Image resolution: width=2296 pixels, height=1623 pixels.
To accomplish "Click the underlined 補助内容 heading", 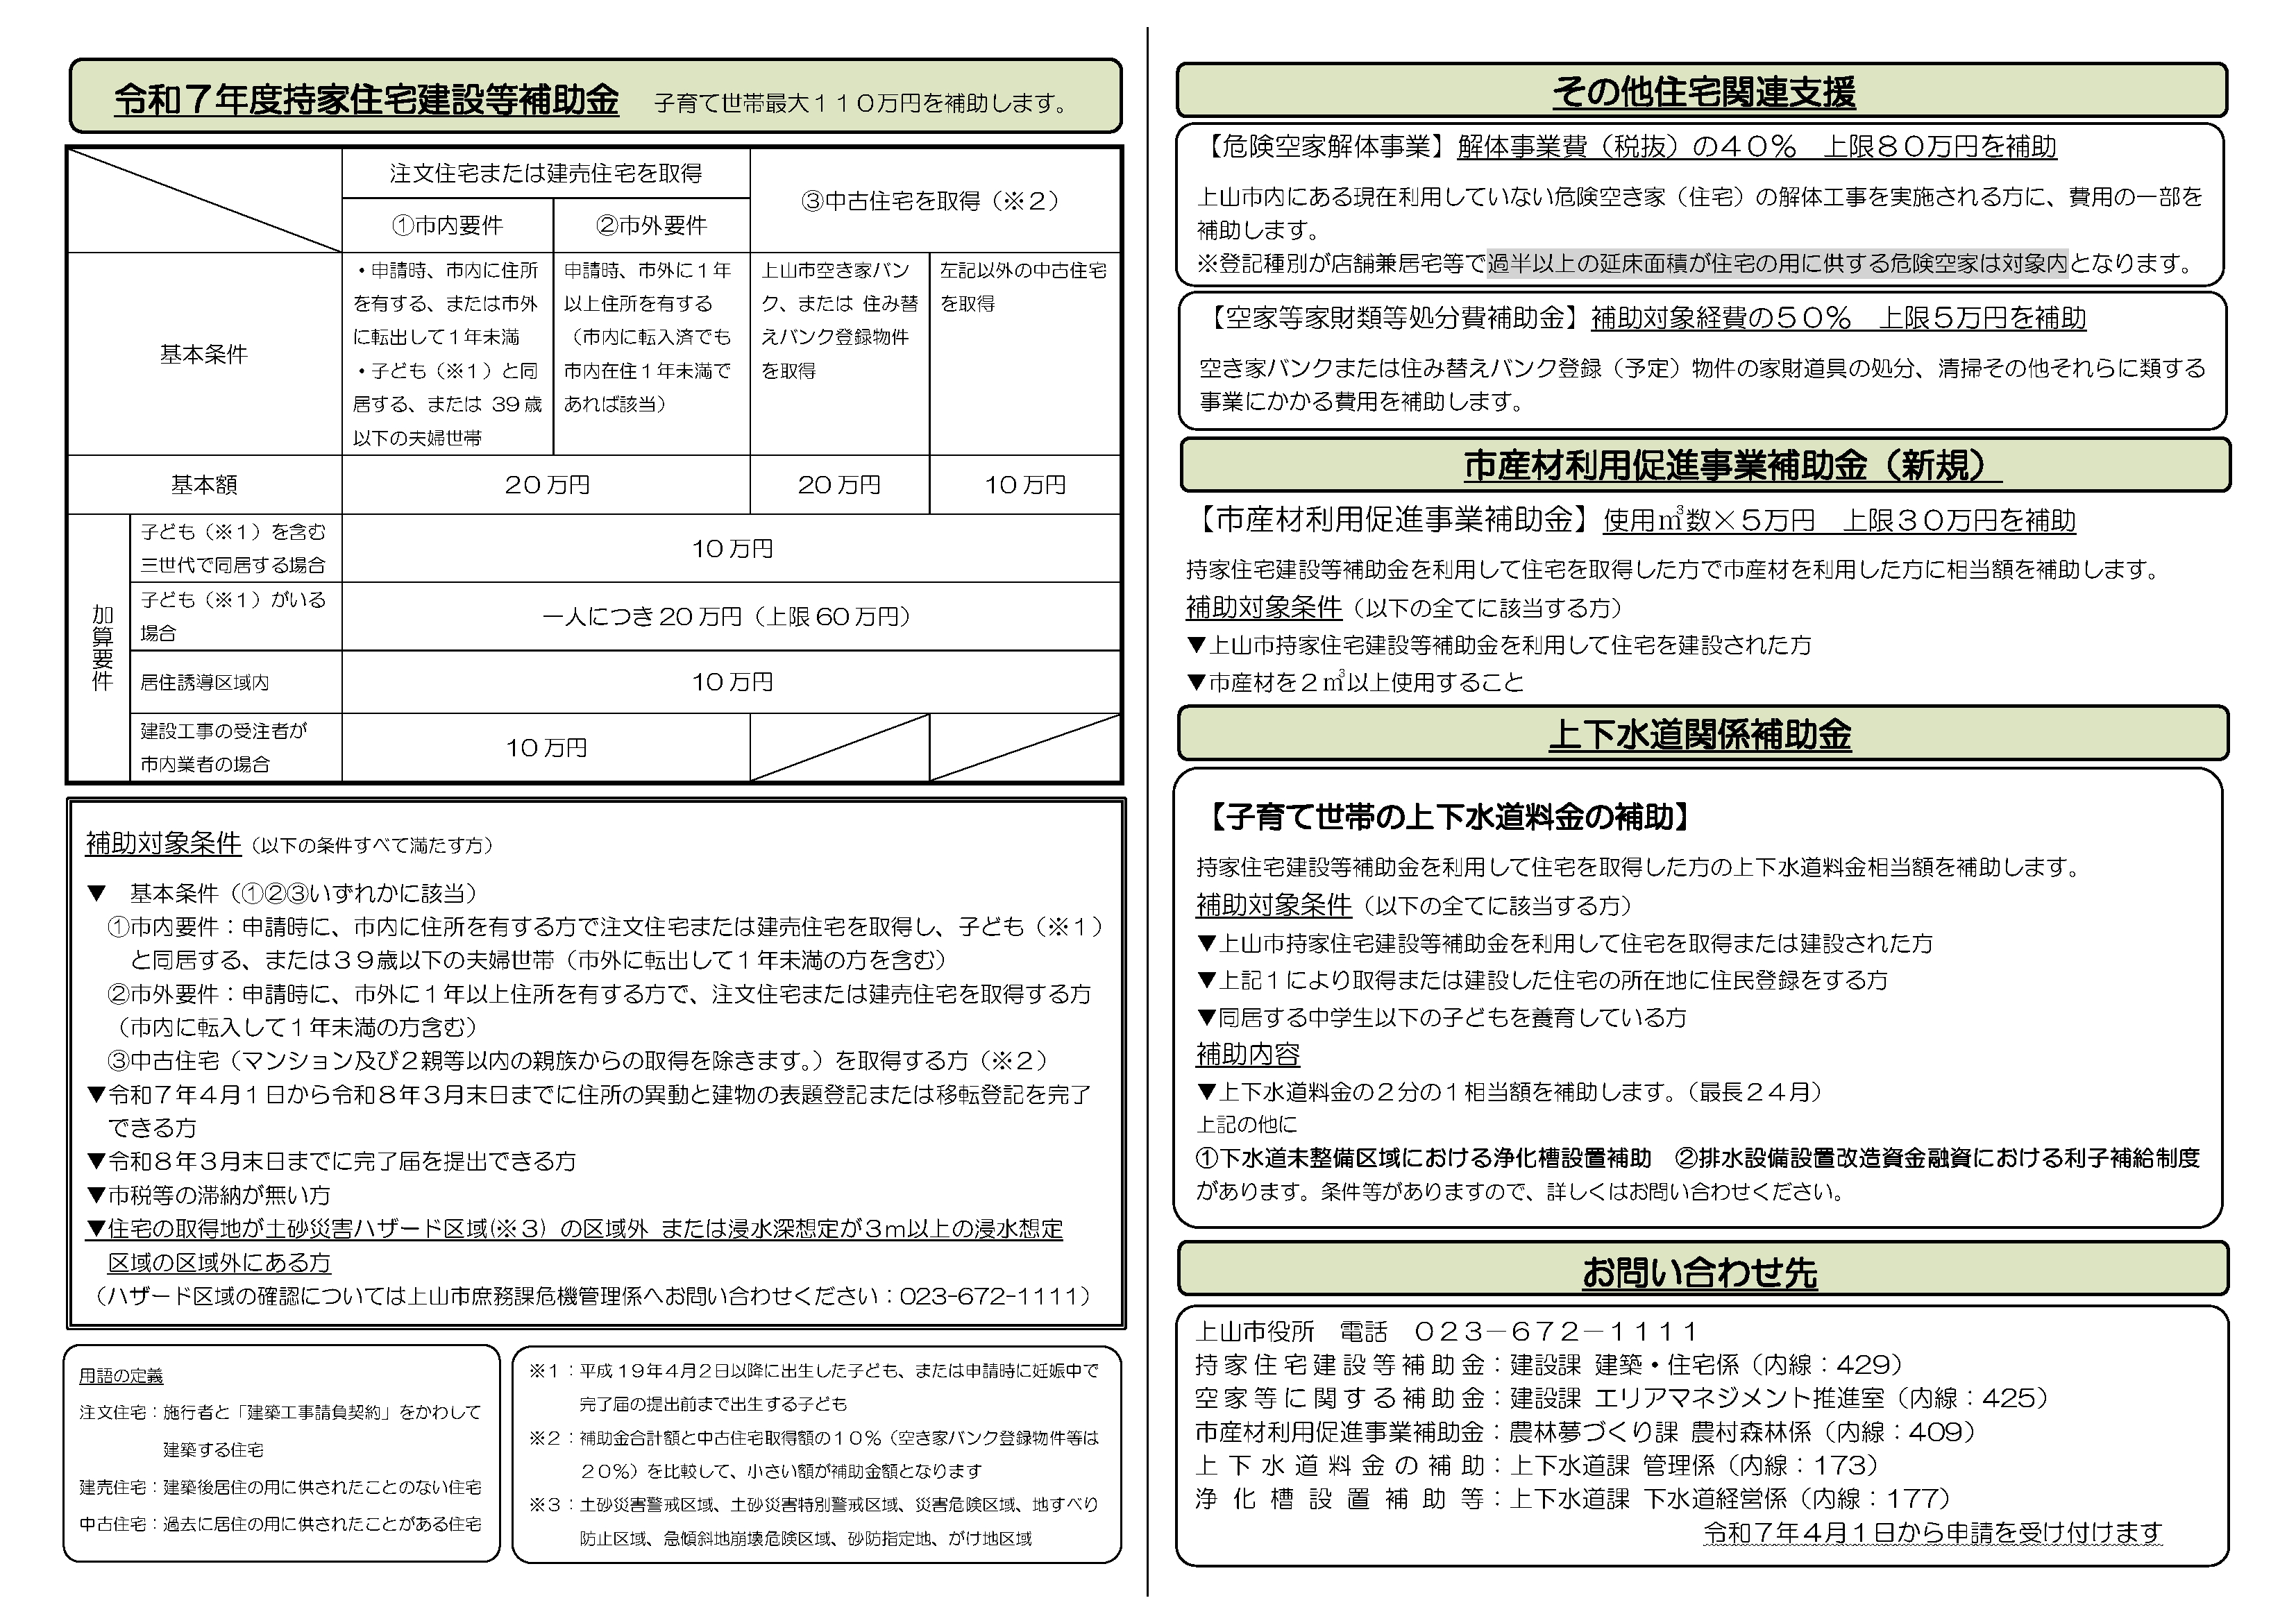I will [1247, 1054].
